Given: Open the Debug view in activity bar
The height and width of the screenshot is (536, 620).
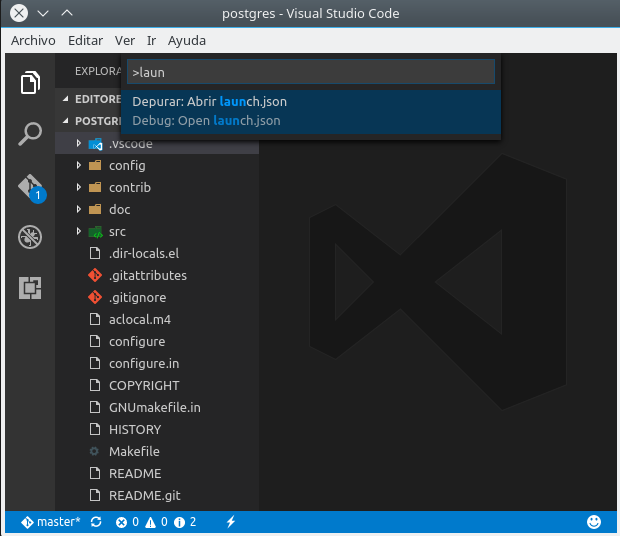Looking at the screenshot, I should tap(30, 237).
